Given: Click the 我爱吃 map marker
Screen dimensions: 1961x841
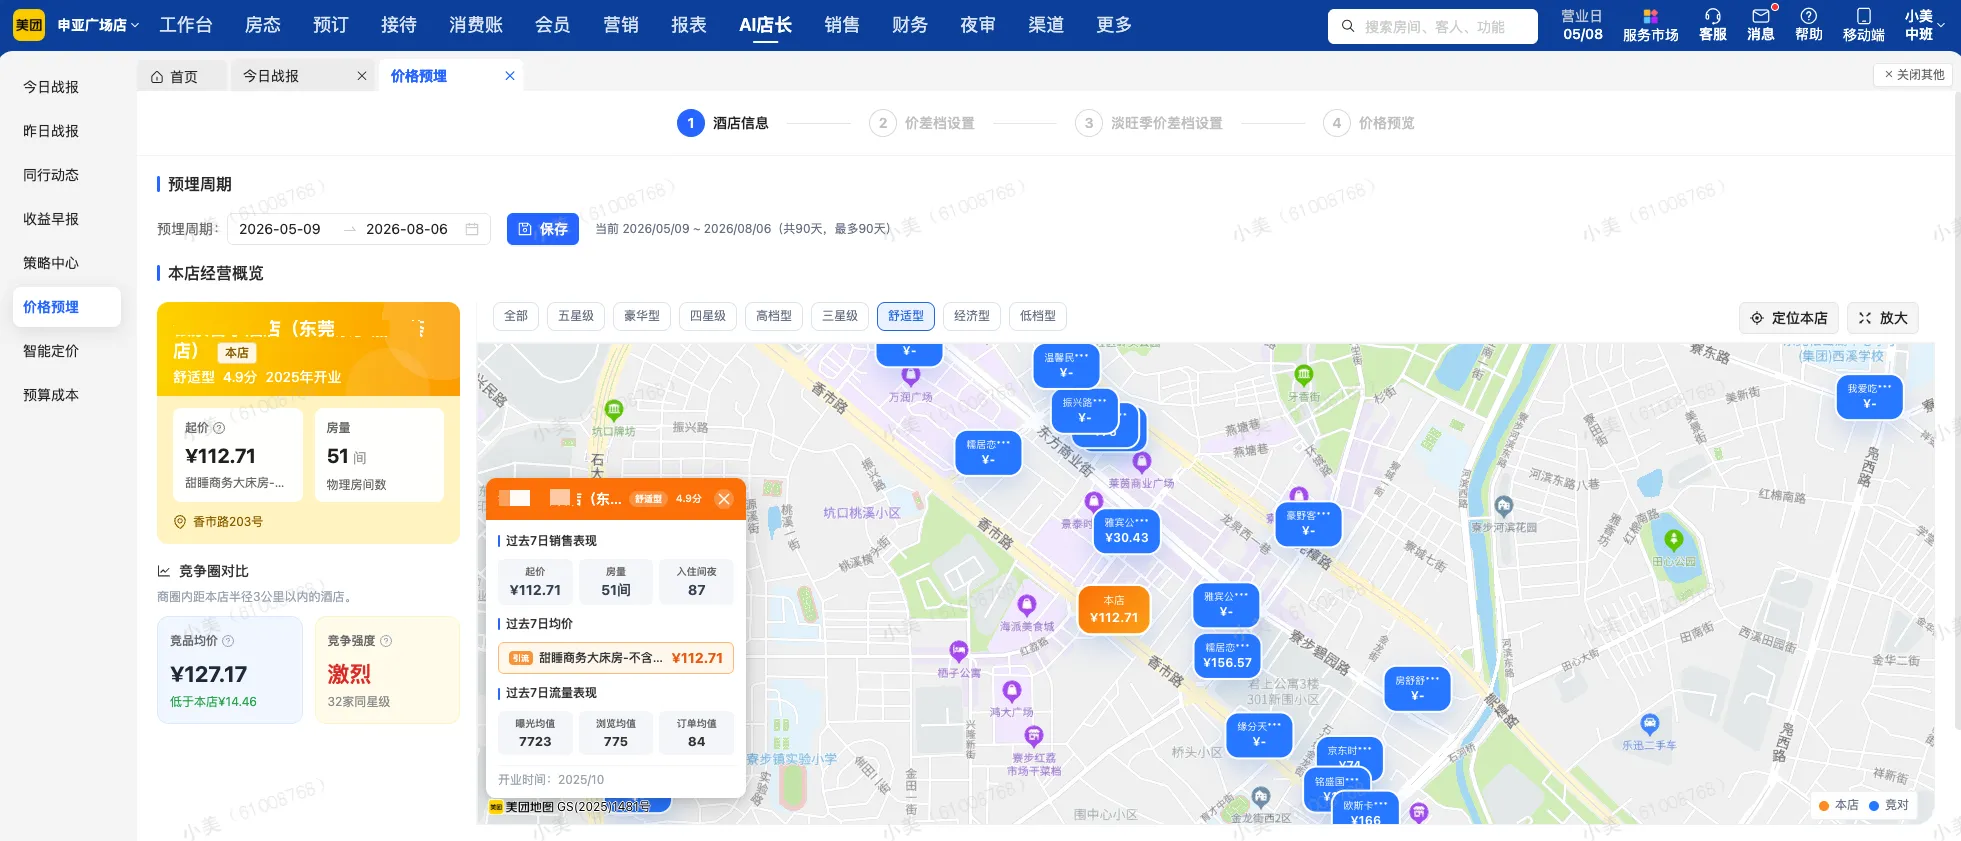Looking at the screenshot, I should click(x=1869, y=397).
